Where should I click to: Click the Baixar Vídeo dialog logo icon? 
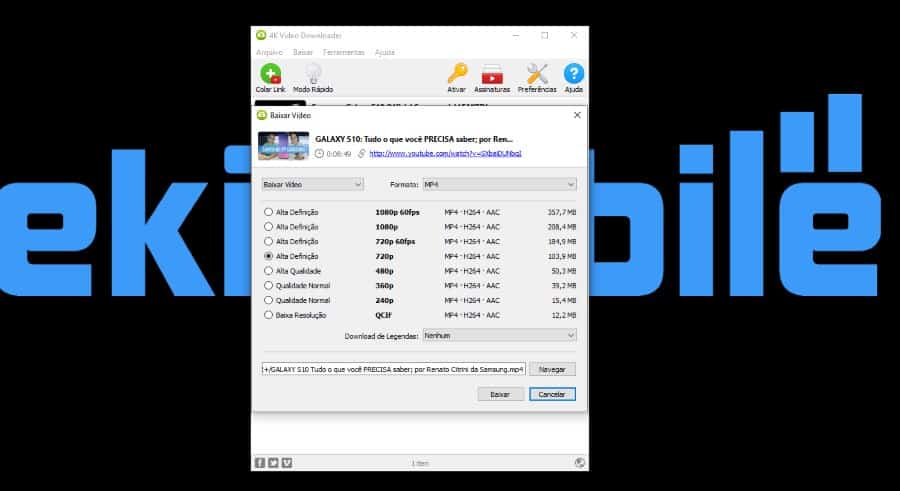pos(262,115)
